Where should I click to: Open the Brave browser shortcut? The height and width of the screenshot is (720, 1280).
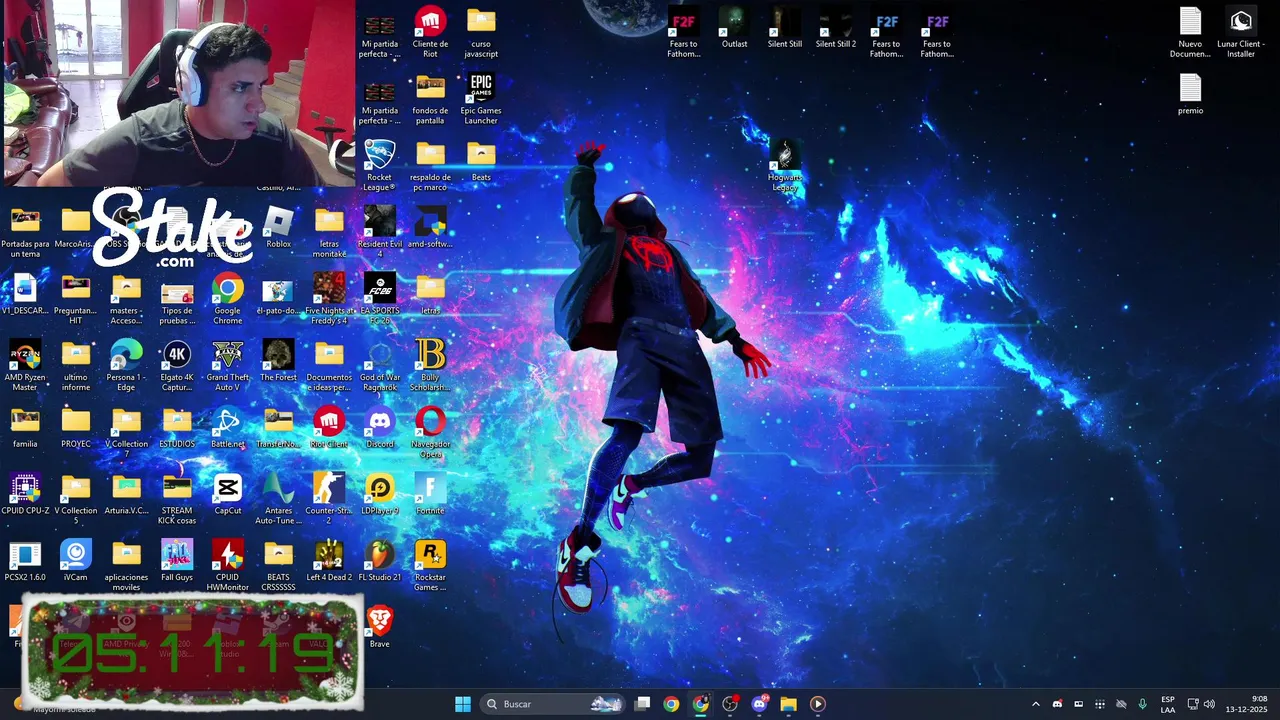(380, 627)
